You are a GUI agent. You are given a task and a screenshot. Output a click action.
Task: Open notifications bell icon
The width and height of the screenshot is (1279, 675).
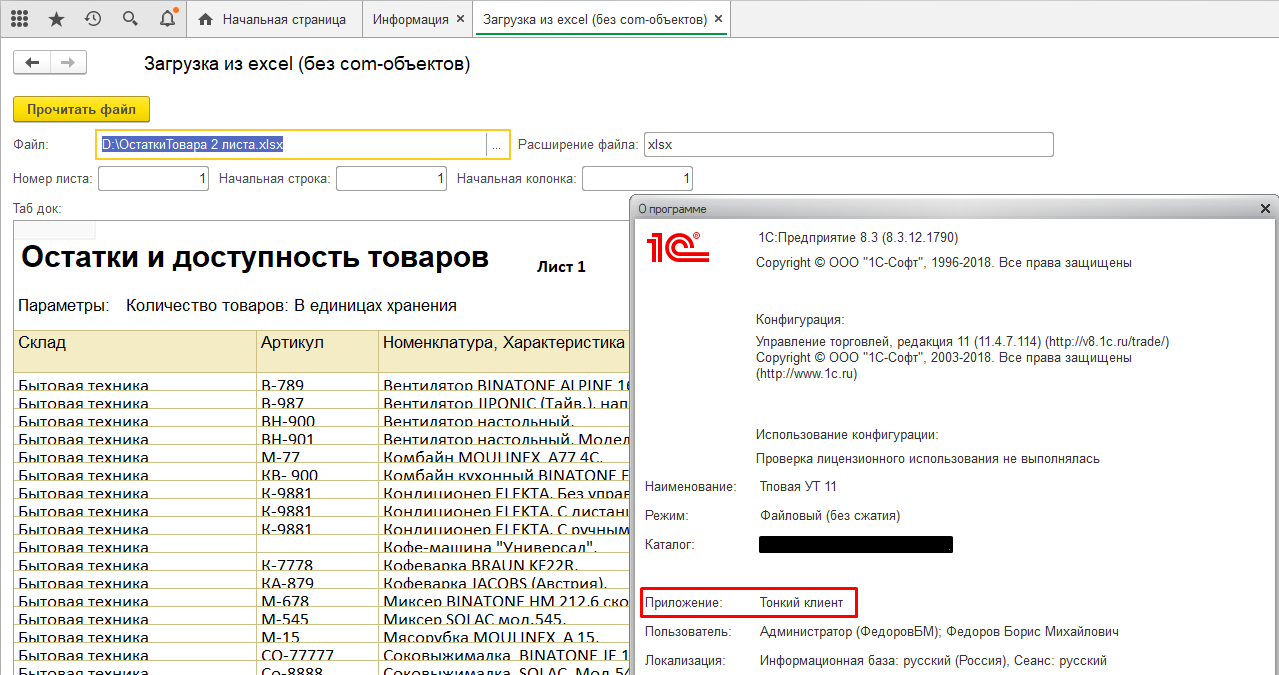point(167,19)
